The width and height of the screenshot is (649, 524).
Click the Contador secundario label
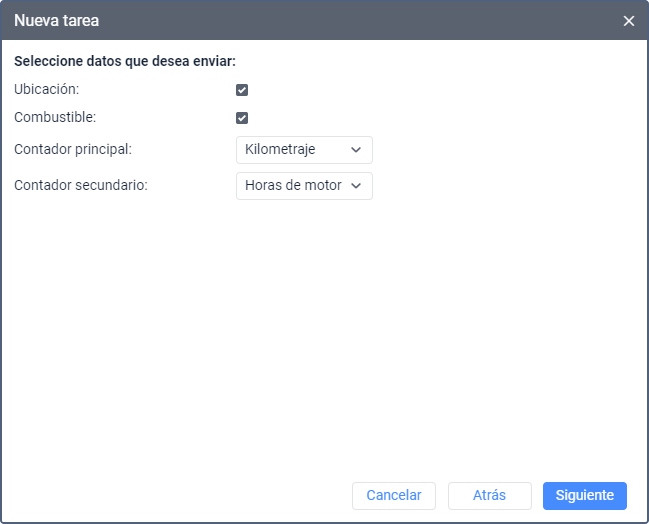pos(81,186)
